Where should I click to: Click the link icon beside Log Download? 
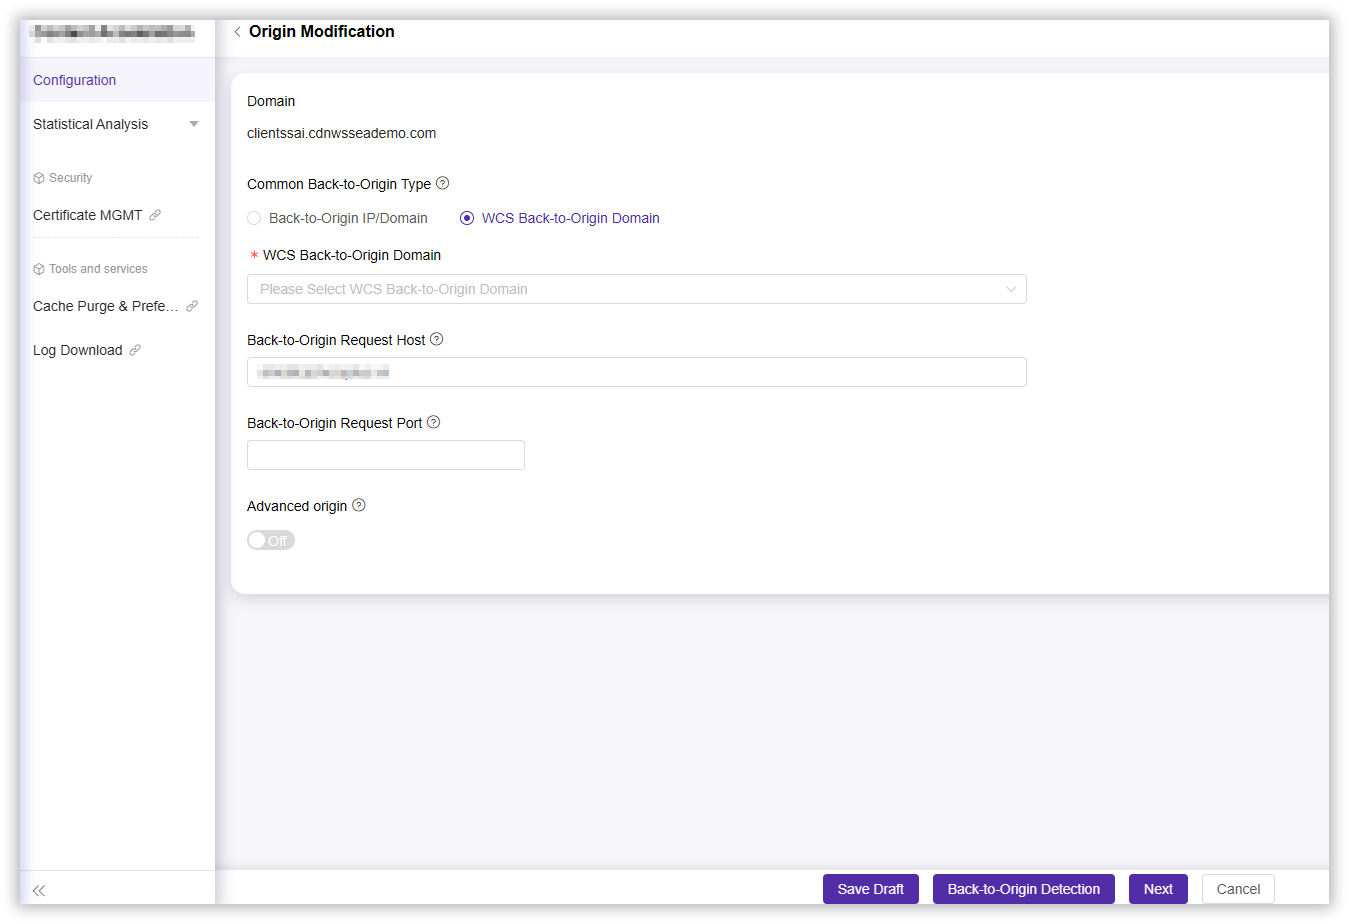(135, 350)
